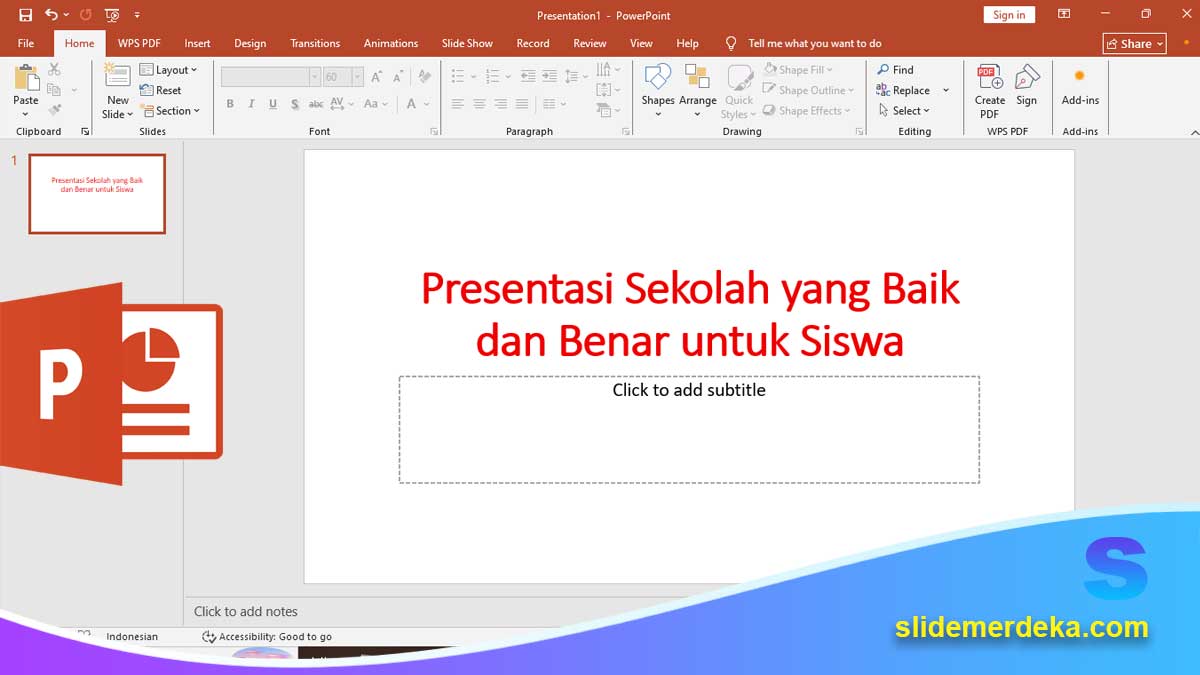Open Quick Styles gallery
This screenshot has height=675, width=1200.
(739, 92)
